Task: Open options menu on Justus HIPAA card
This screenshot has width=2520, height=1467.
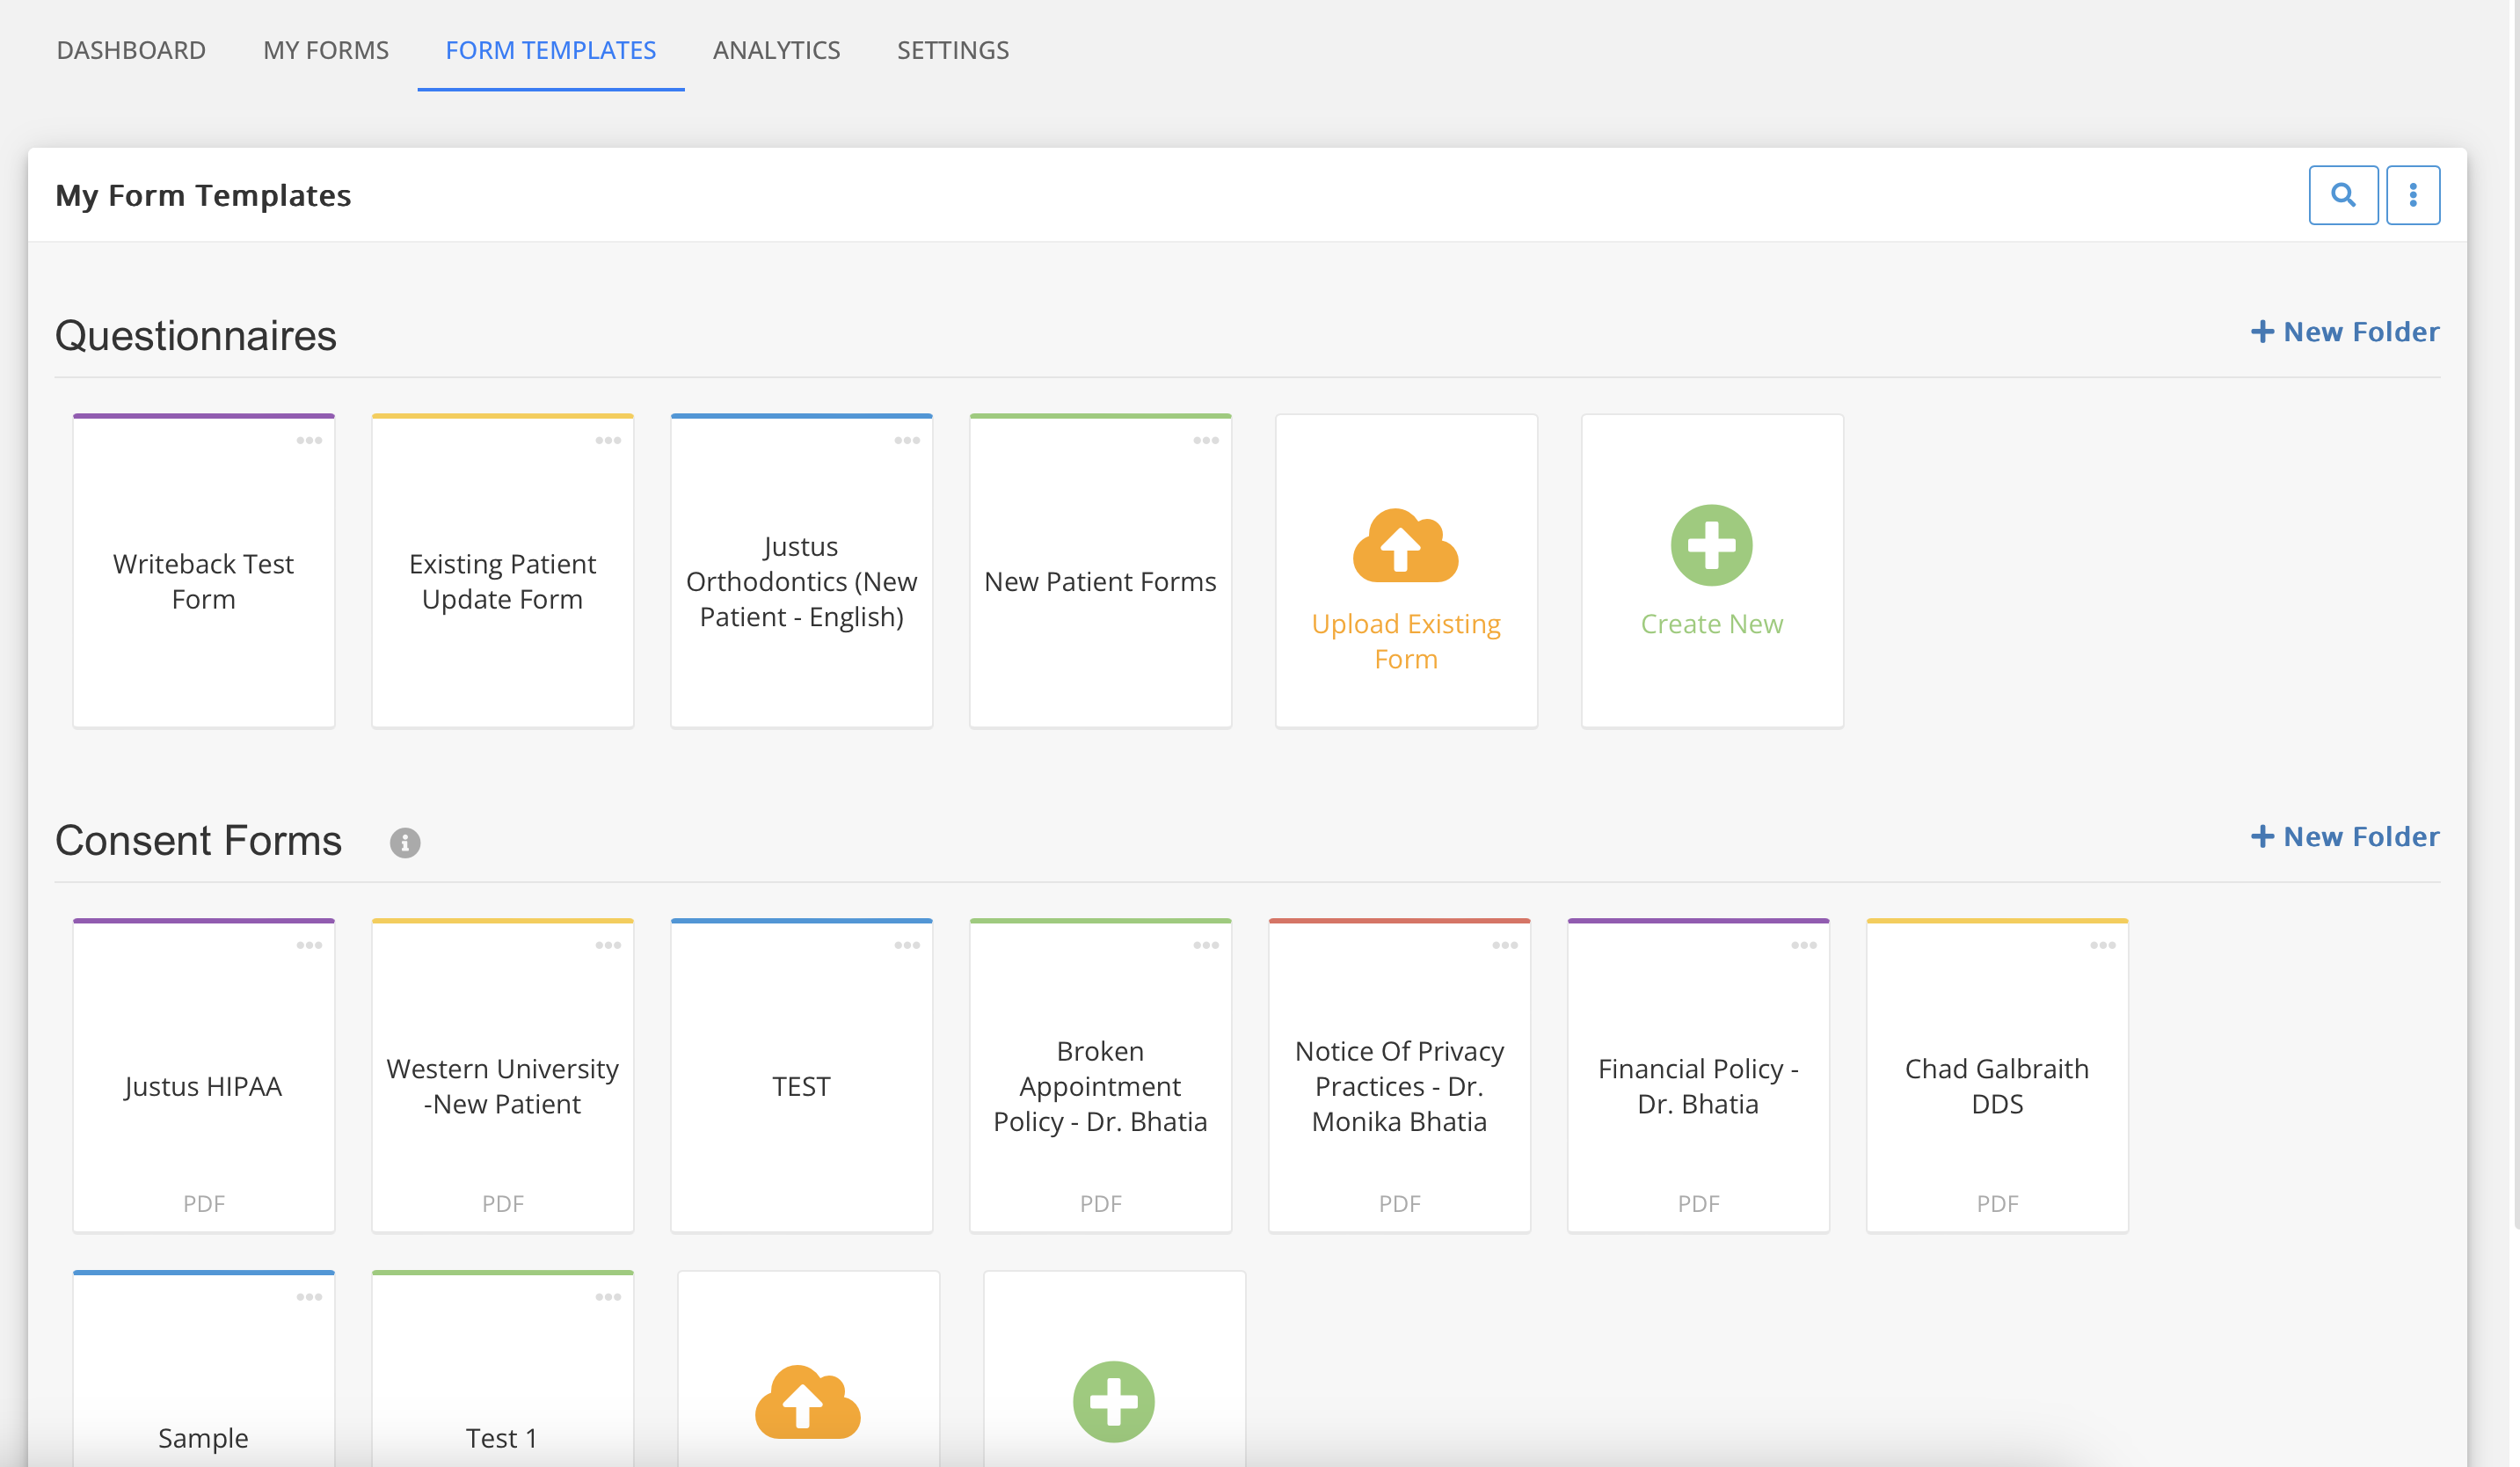Action: 310,943
